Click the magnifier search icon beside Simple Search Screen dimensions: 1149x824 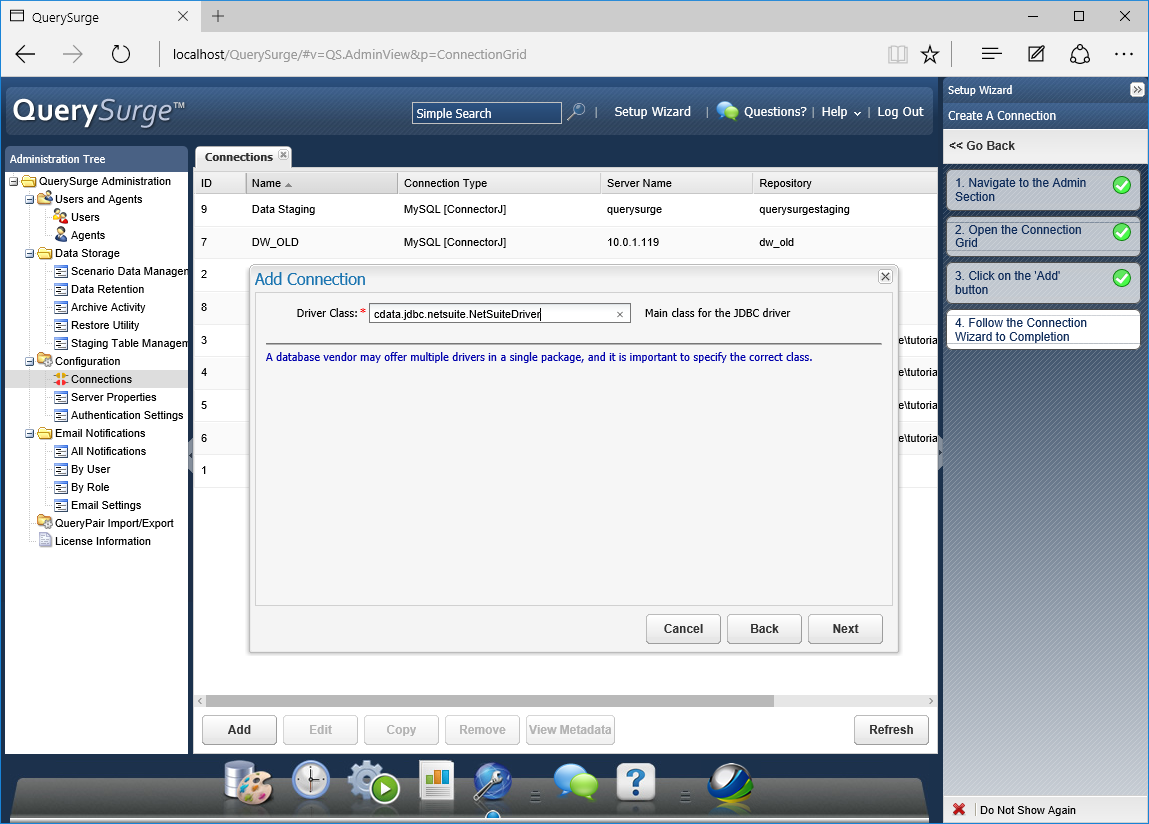click(576, 113)
